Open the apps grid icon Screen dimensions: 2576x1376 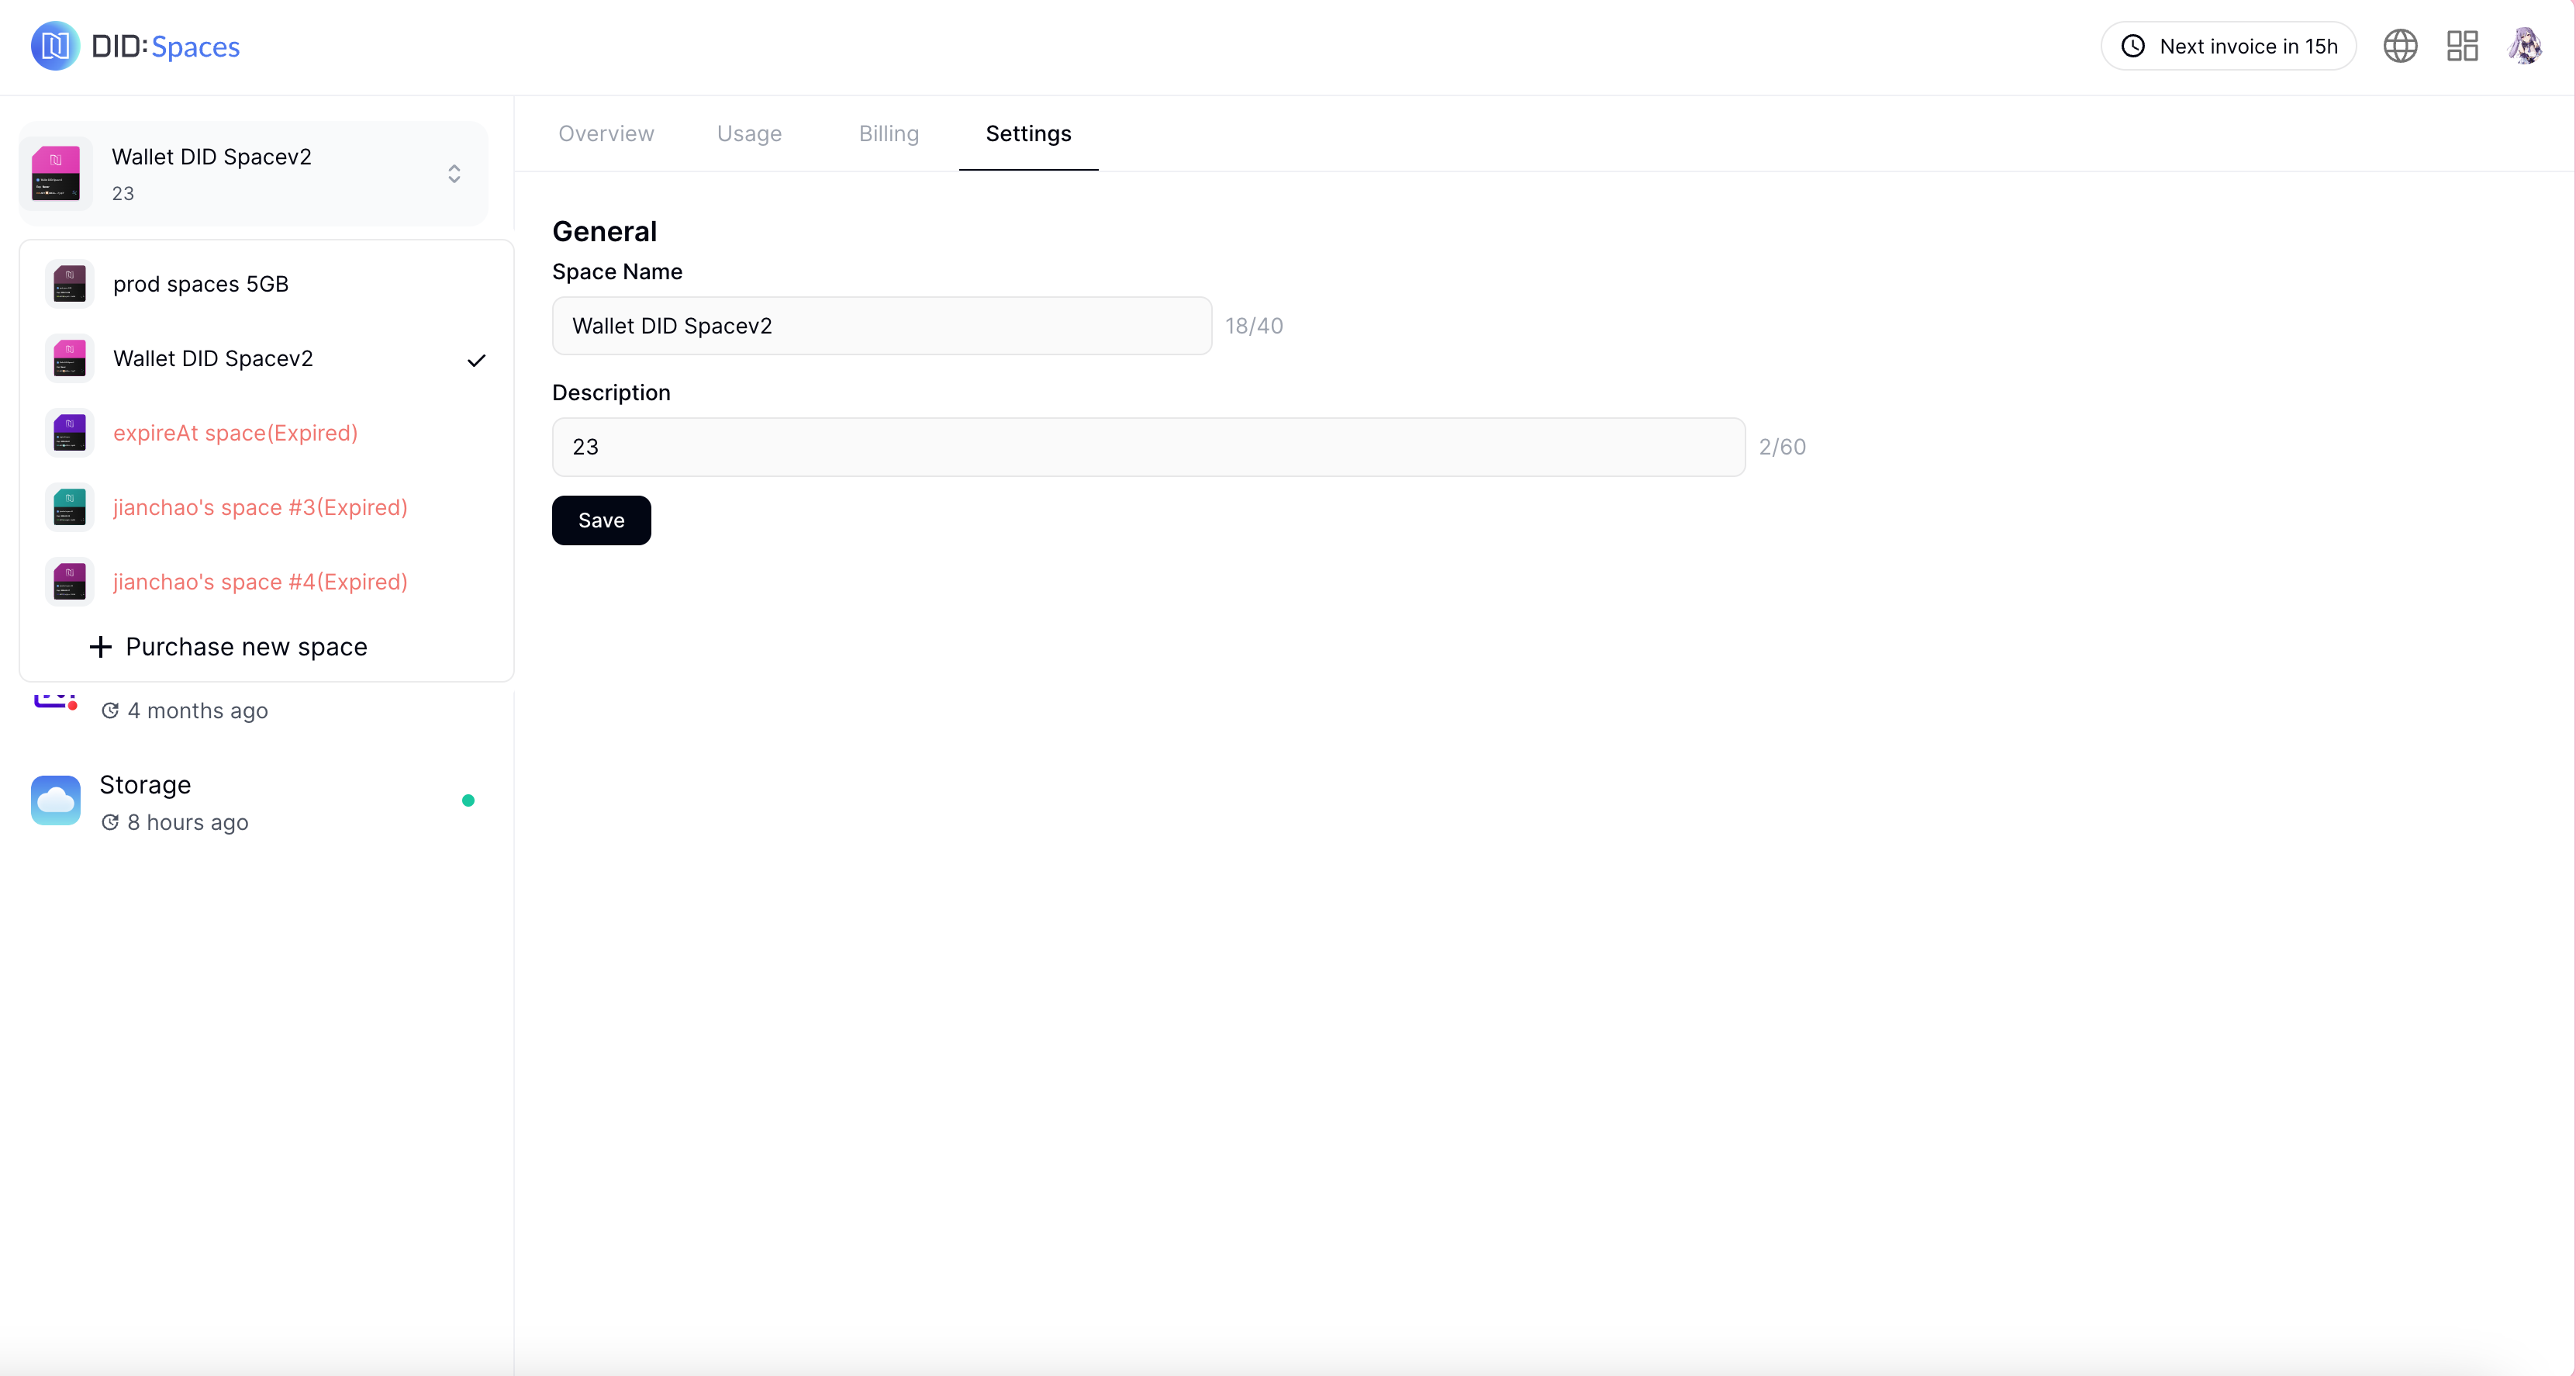point(2462,46)
